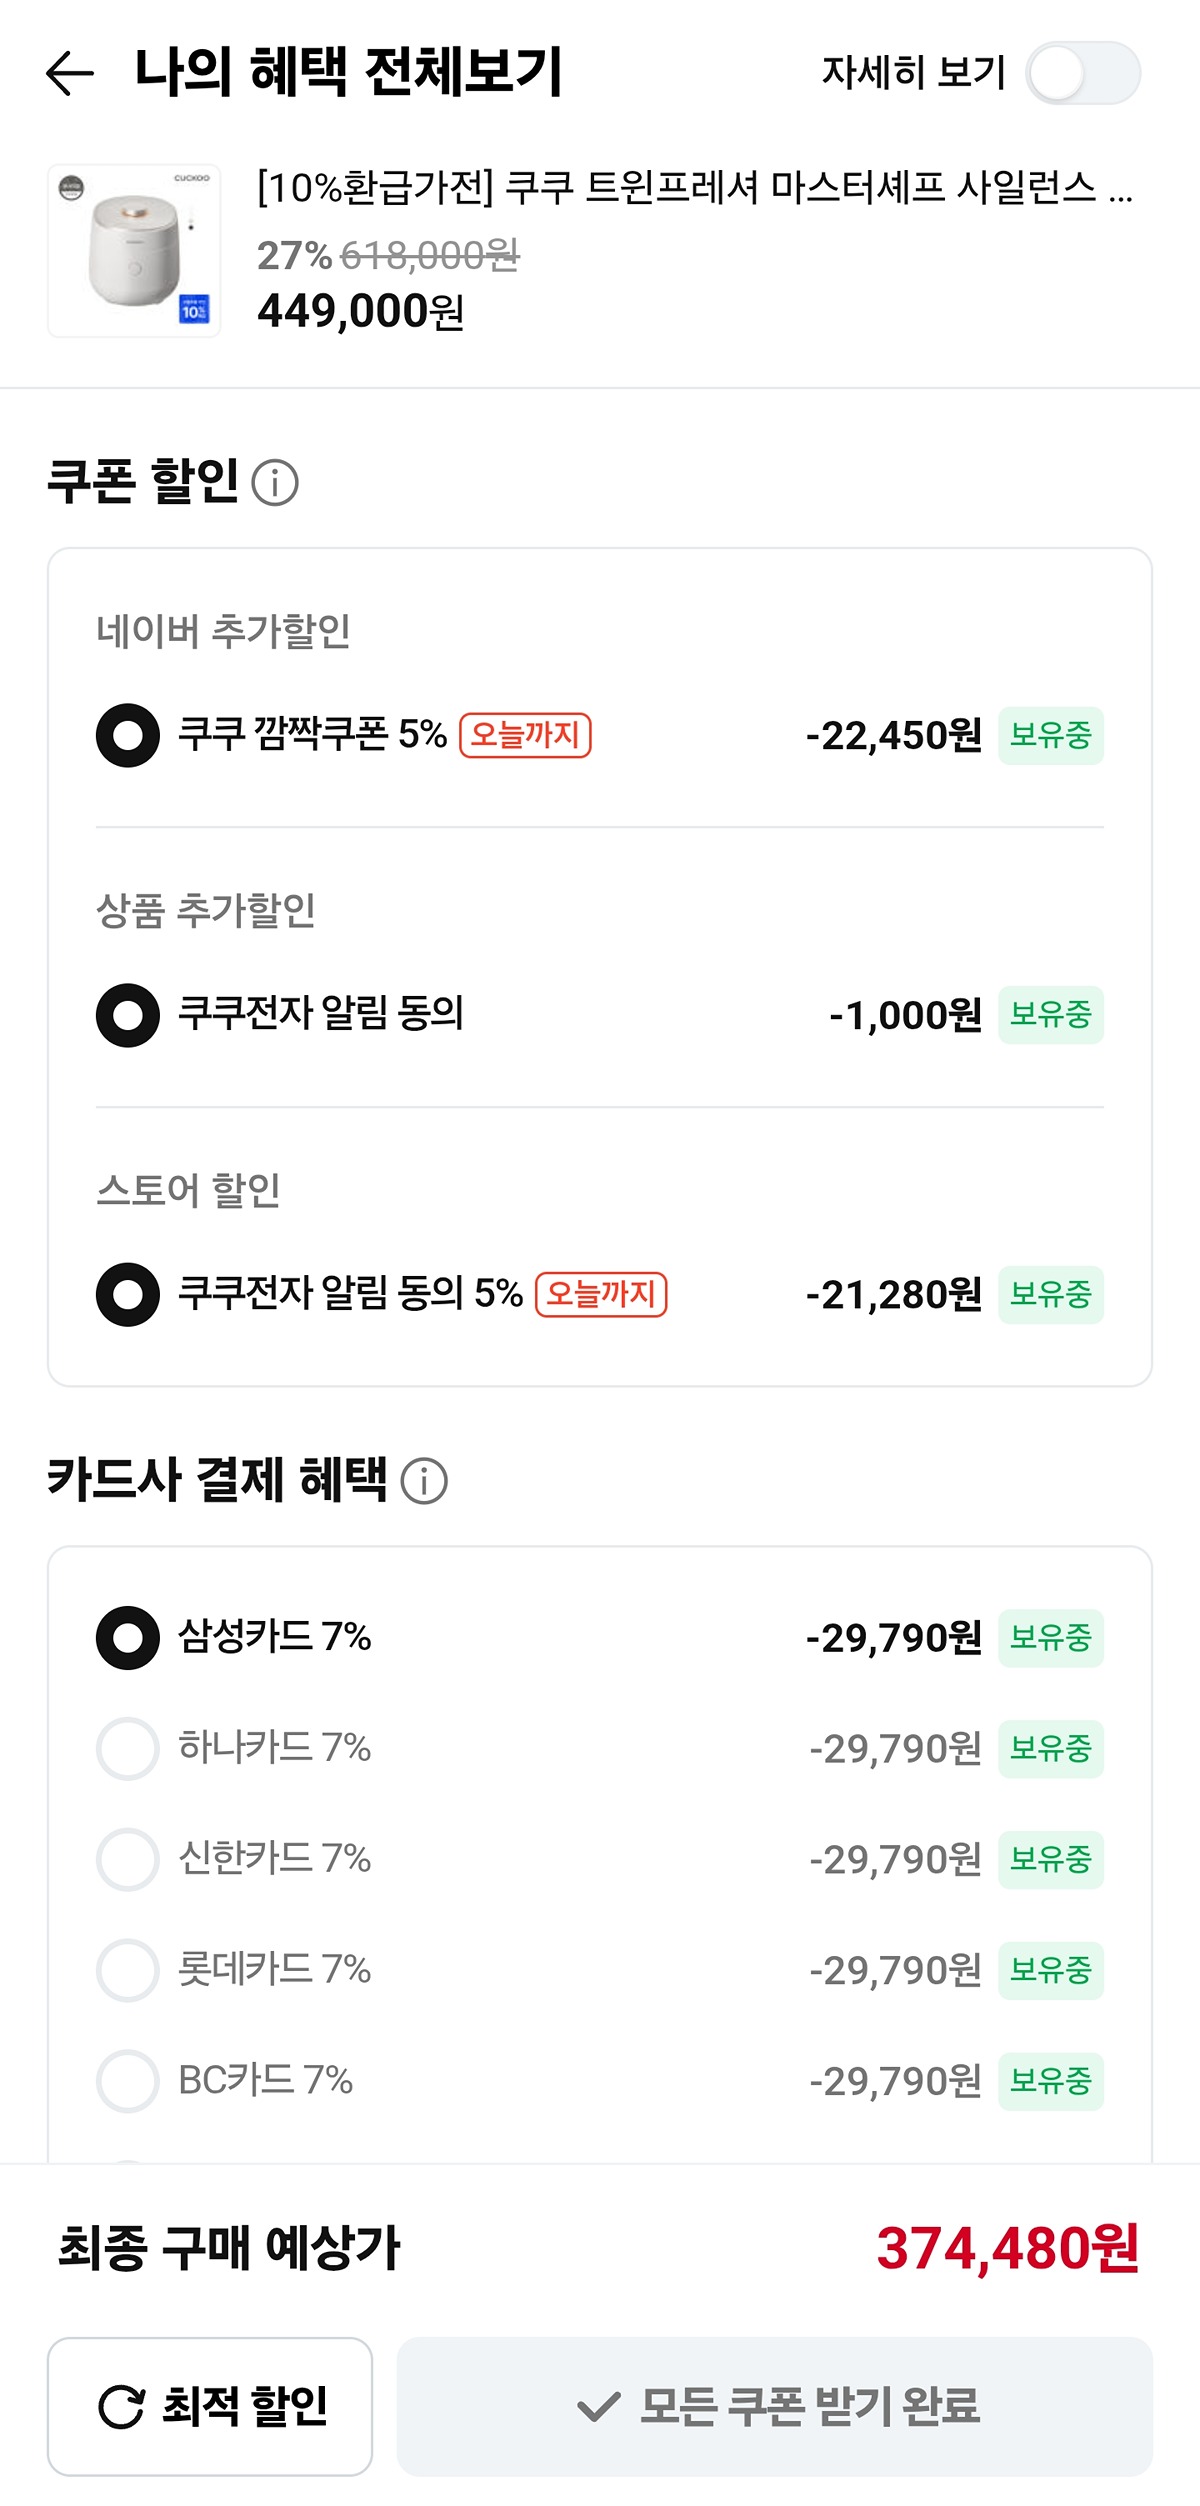This screenshot has height=2506, width=1200.
Task: Open the product title link for 쿠쿠 트윈프레셔
Action: coord(694,187)
